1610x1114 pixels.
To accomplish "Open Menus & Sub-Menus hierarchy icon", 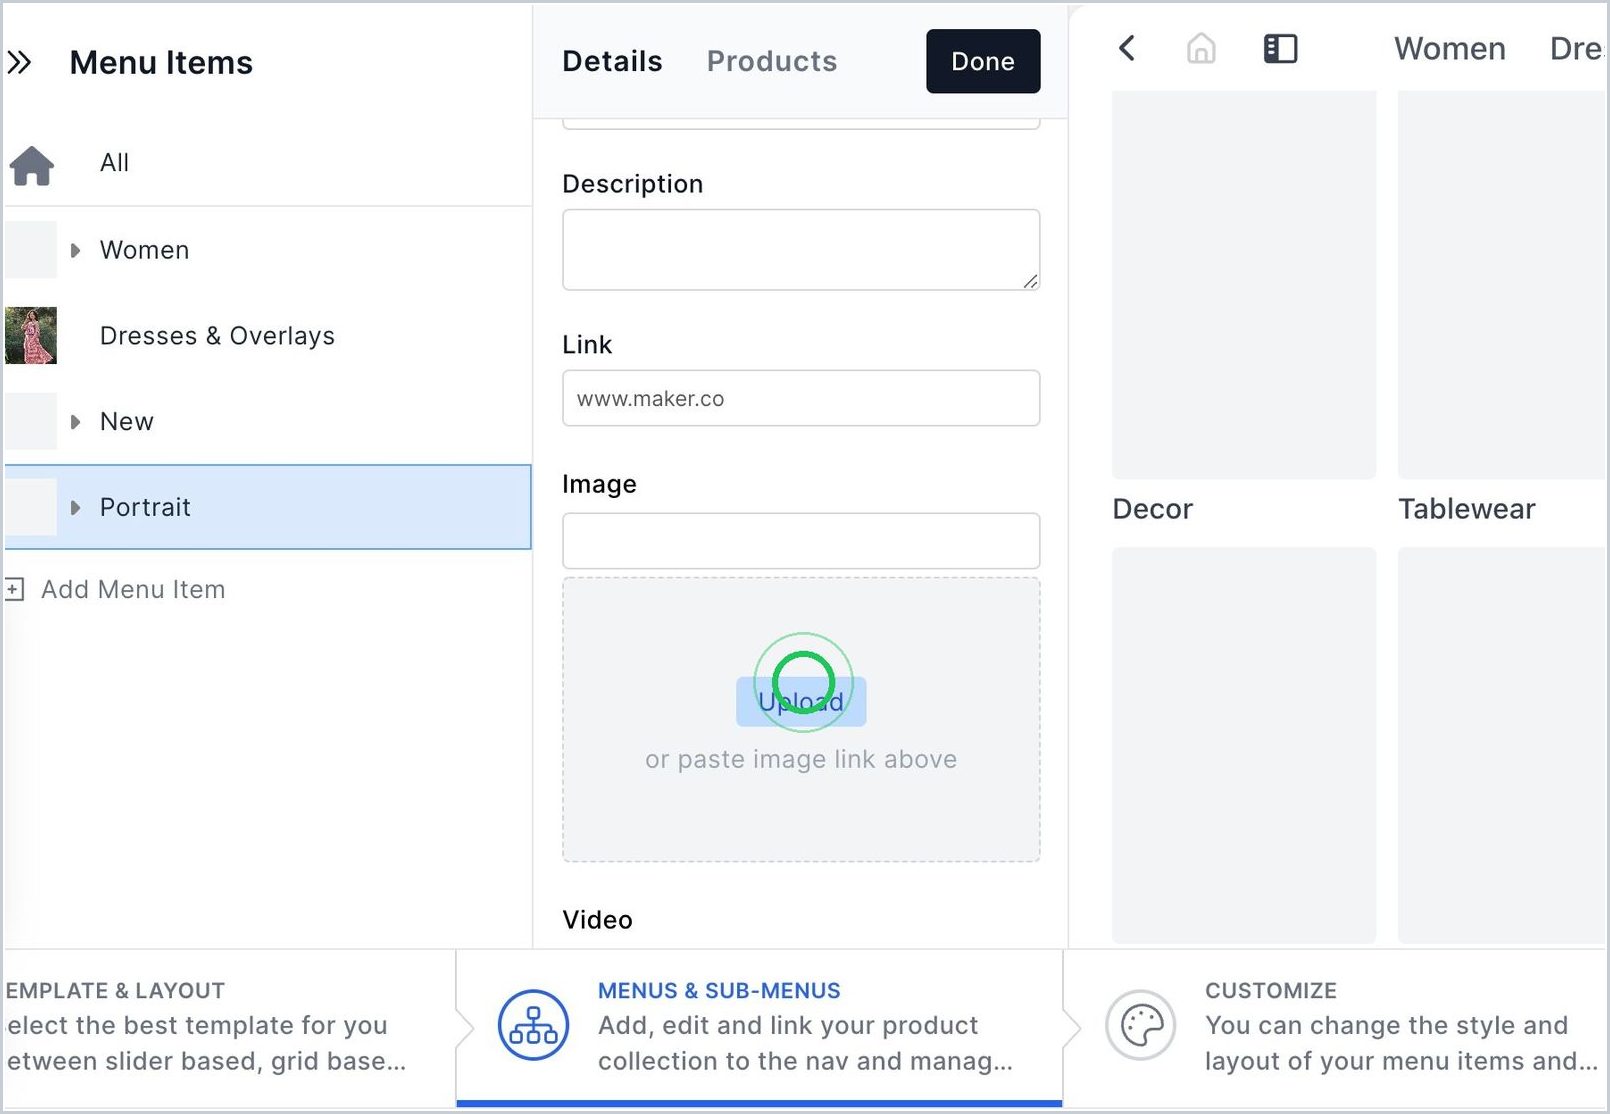I will point(533,1025).
